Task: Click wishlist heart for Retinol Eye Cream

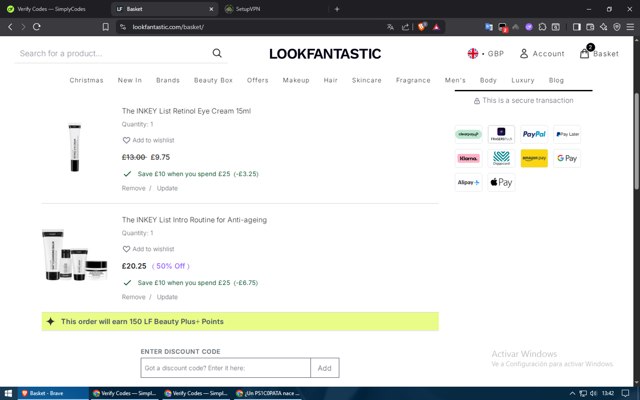Action: point(126,140)
